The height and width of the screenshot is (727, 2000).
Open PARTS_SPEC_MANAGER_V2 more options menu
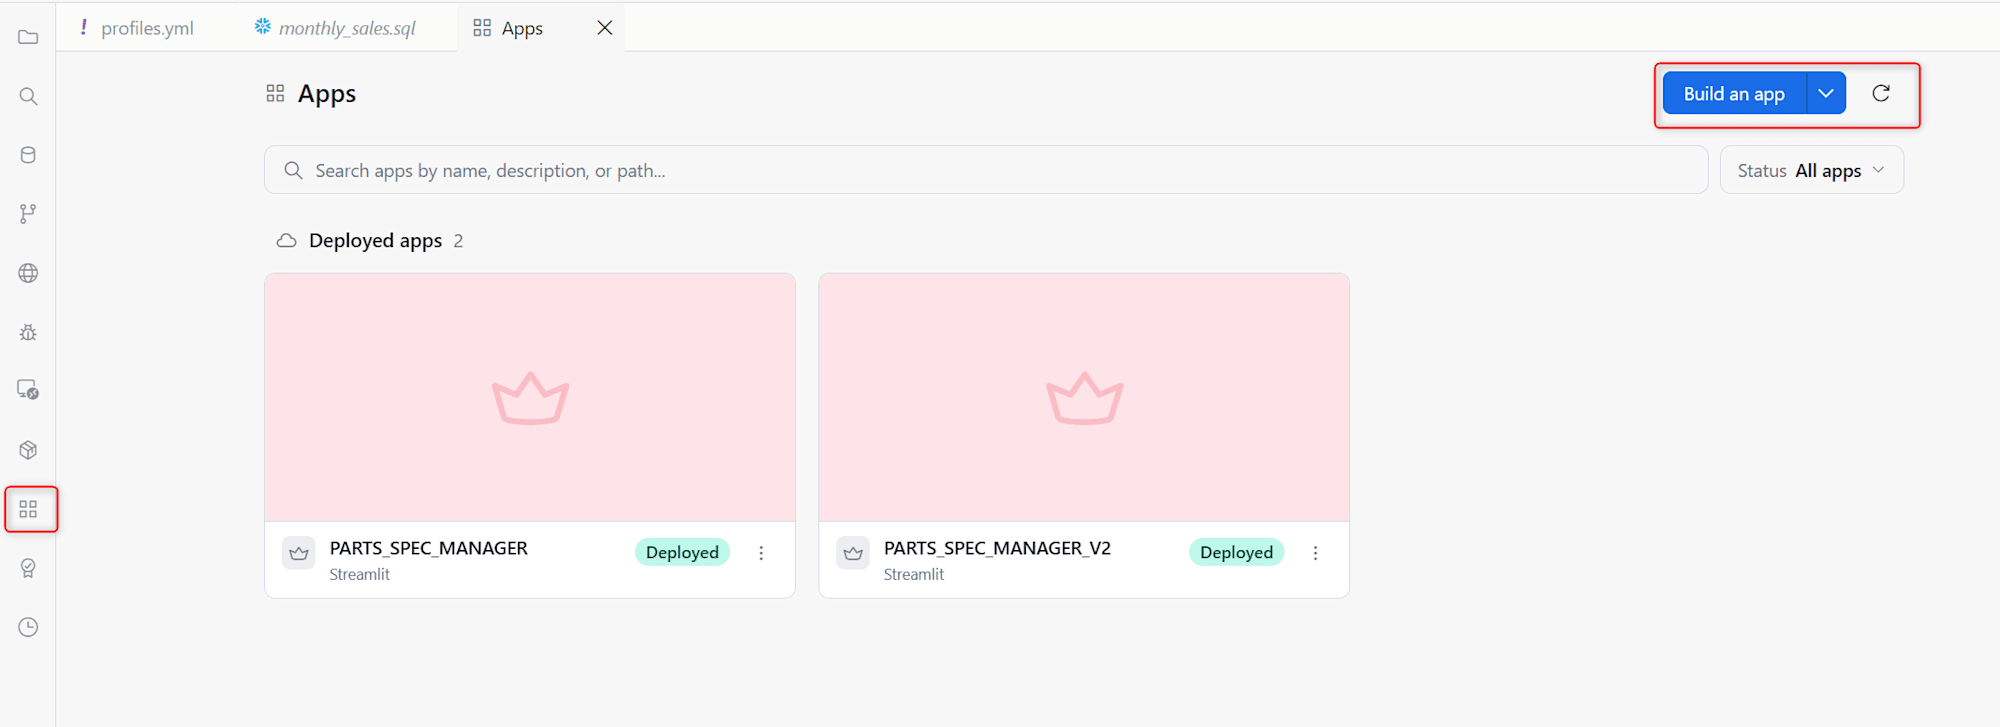(1315, 553)
